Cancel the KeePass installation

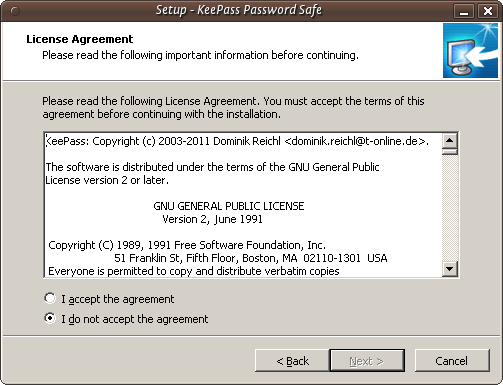452,361
